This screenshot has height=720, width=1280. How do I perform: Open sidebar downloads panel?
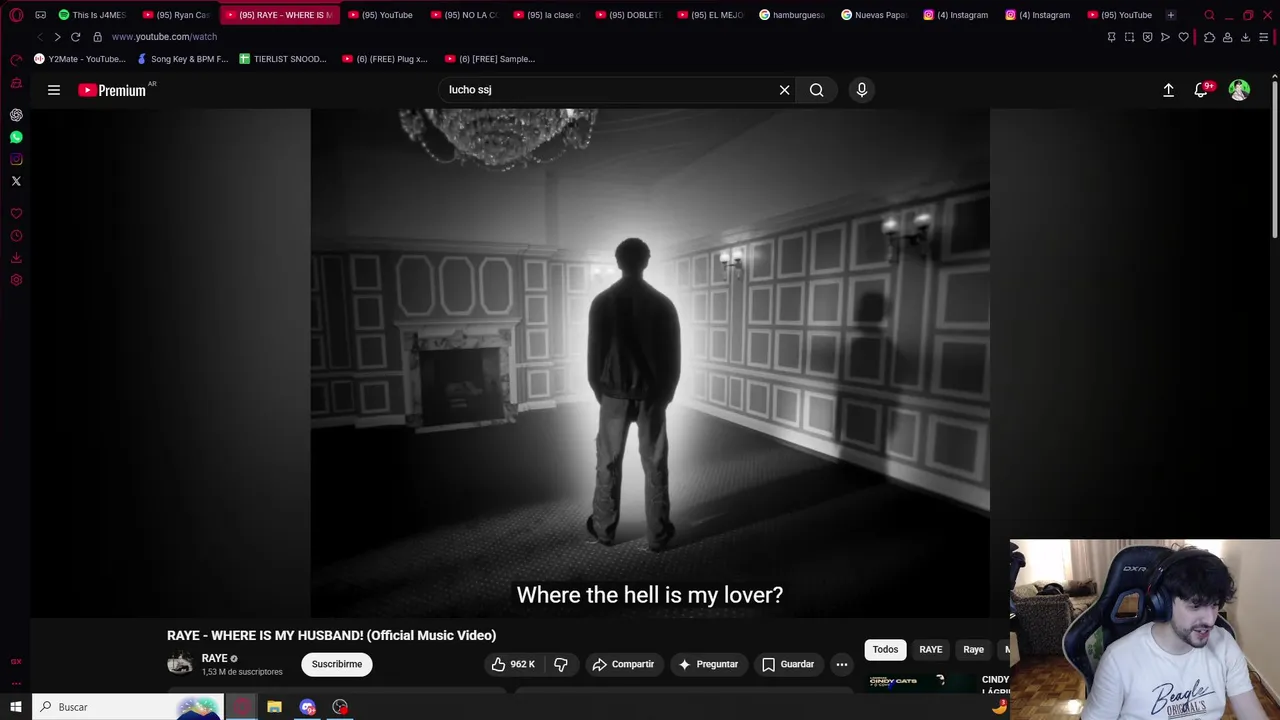pyautogui.click(x=16, y=258)
